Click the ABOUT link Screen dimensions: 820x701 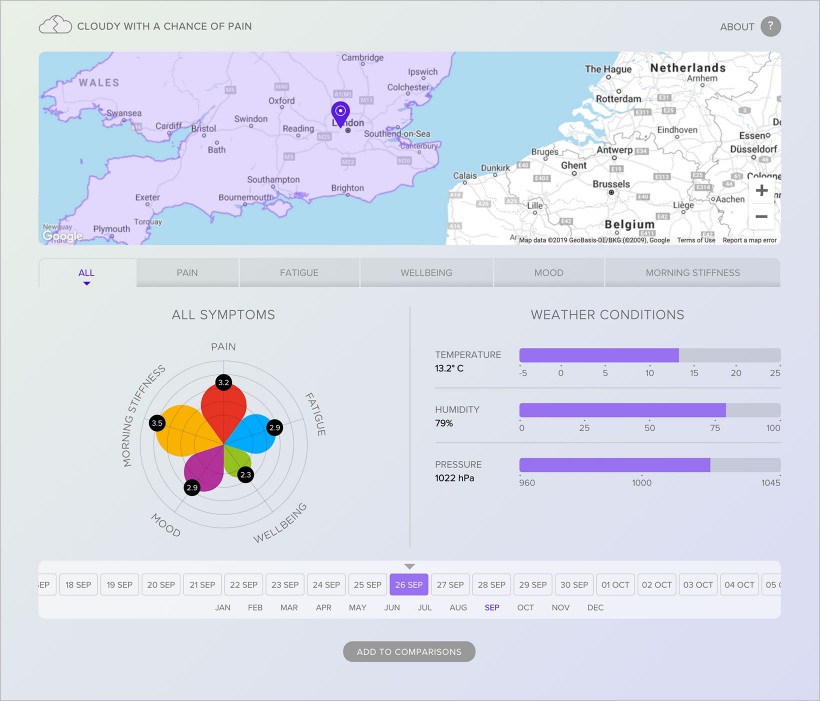tap(737, 27)
